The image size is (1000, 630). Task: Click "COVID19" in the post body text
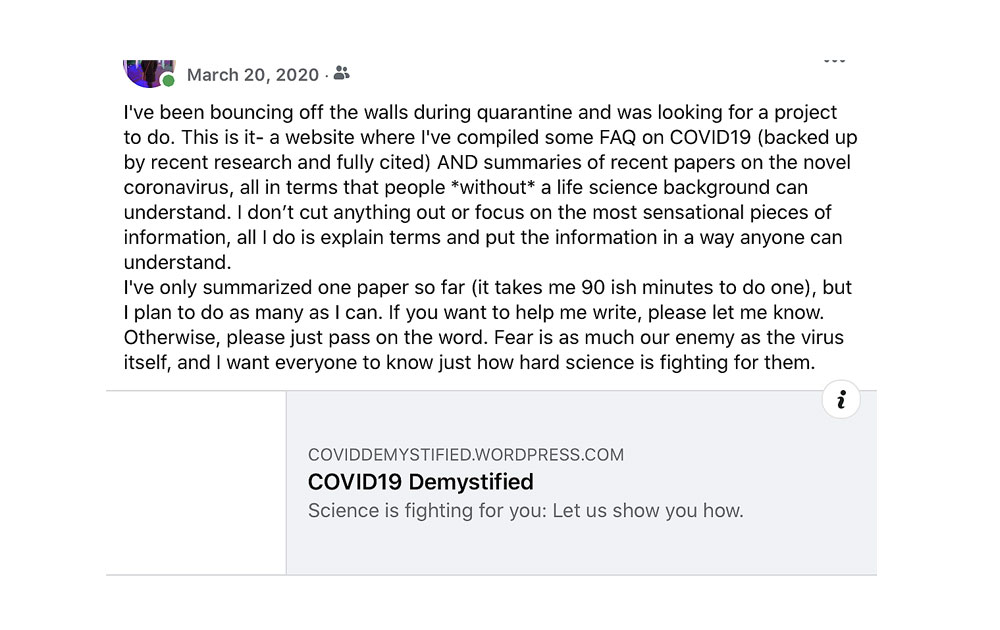click(x=710, y=138)
